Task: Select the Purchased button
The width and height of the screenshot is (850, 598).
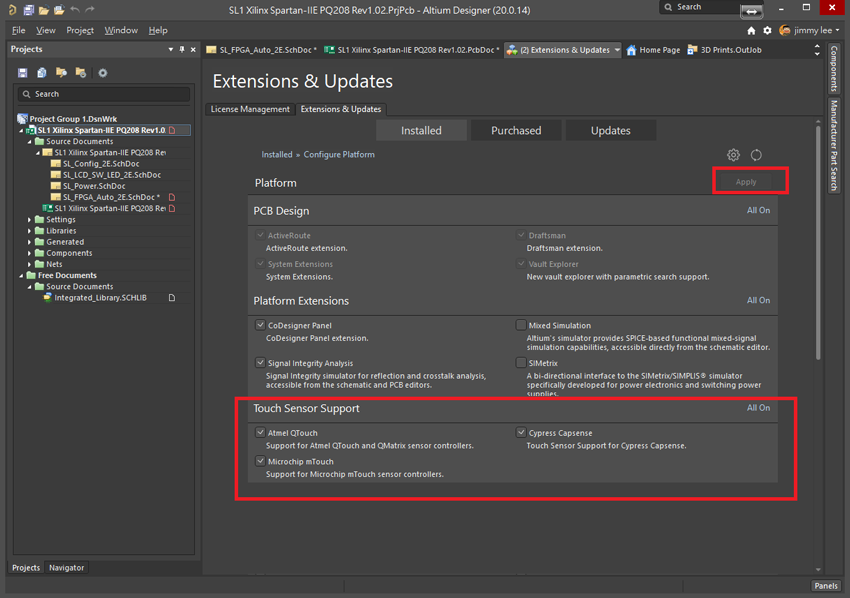Action: pos(516,131)
